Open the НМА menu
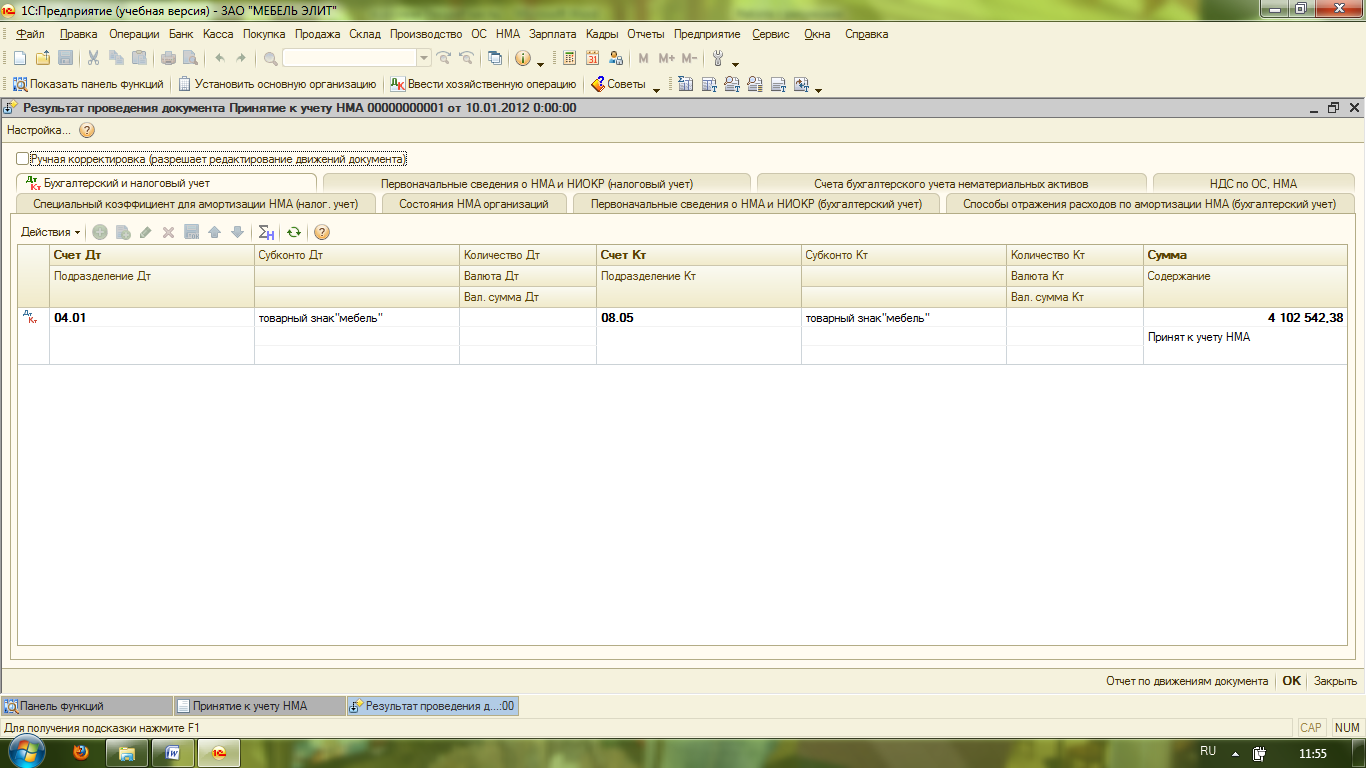The height and width of the screenshot is (768, 1366). 508,34
